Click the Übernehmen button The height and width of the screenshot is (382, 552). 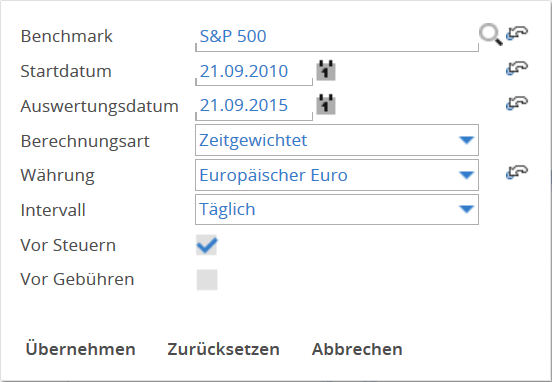point(81,349)
